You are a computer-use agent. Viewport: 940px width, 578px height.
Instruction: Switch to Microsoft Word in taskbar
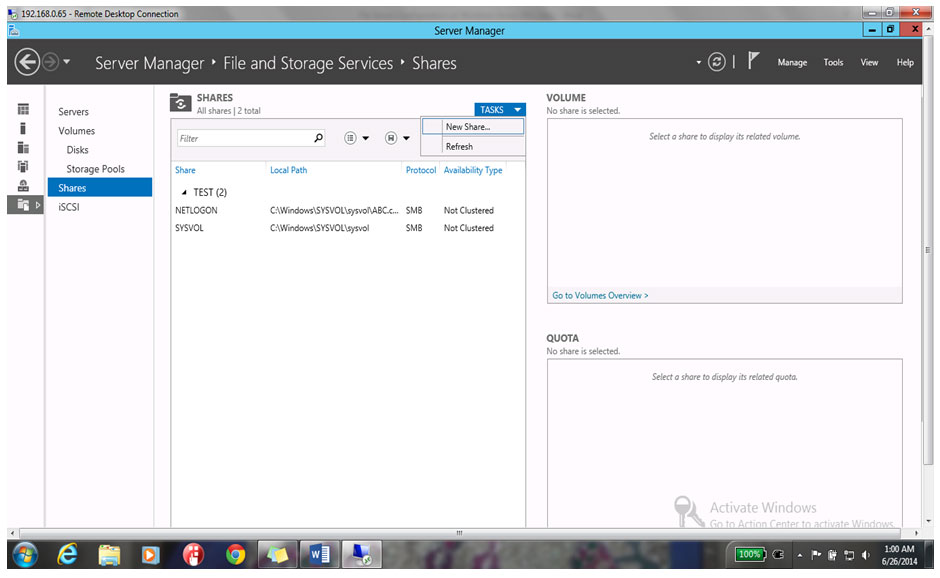[x=320, y=554]
